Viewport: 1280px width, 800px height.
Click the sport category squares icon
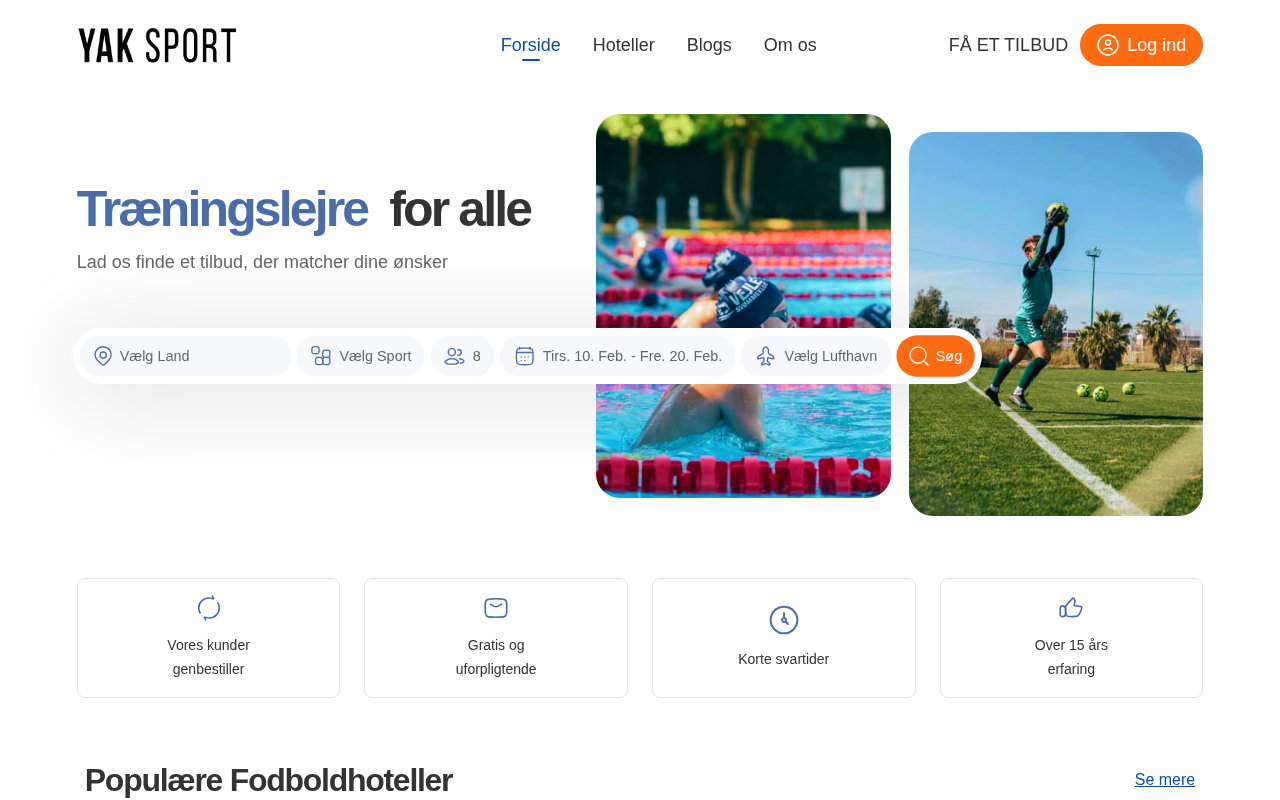321,356
